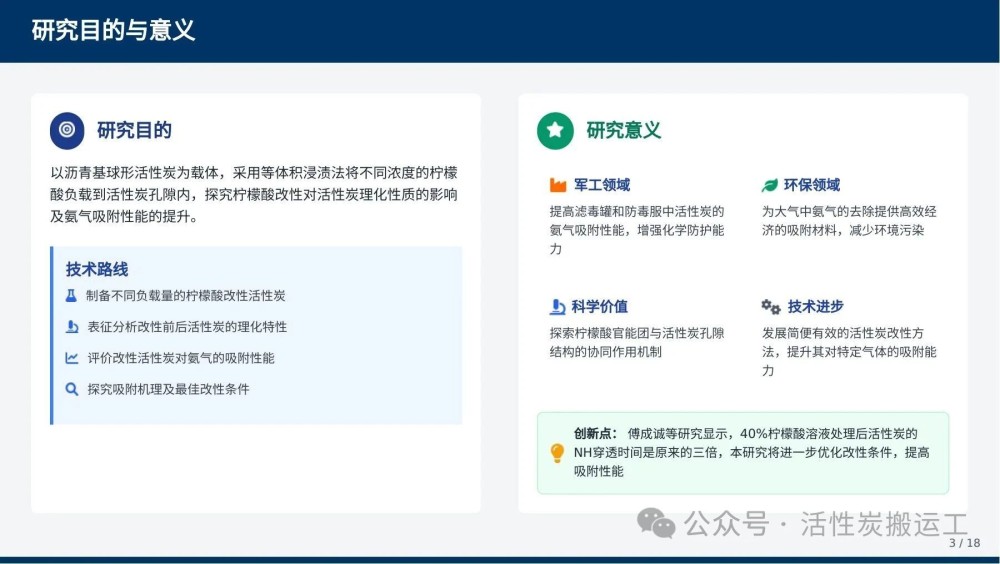Click the line chart icon before 评价改性活性炭
The image size is (1000, 564).
coord(72,358)
